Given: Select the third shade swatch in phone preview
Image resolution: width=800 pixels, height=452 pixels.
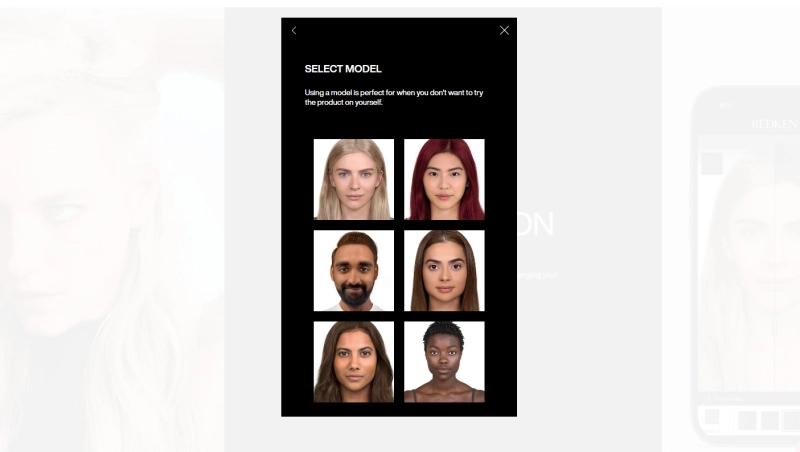Looking at the screenshot, I should tap(770, 420).
